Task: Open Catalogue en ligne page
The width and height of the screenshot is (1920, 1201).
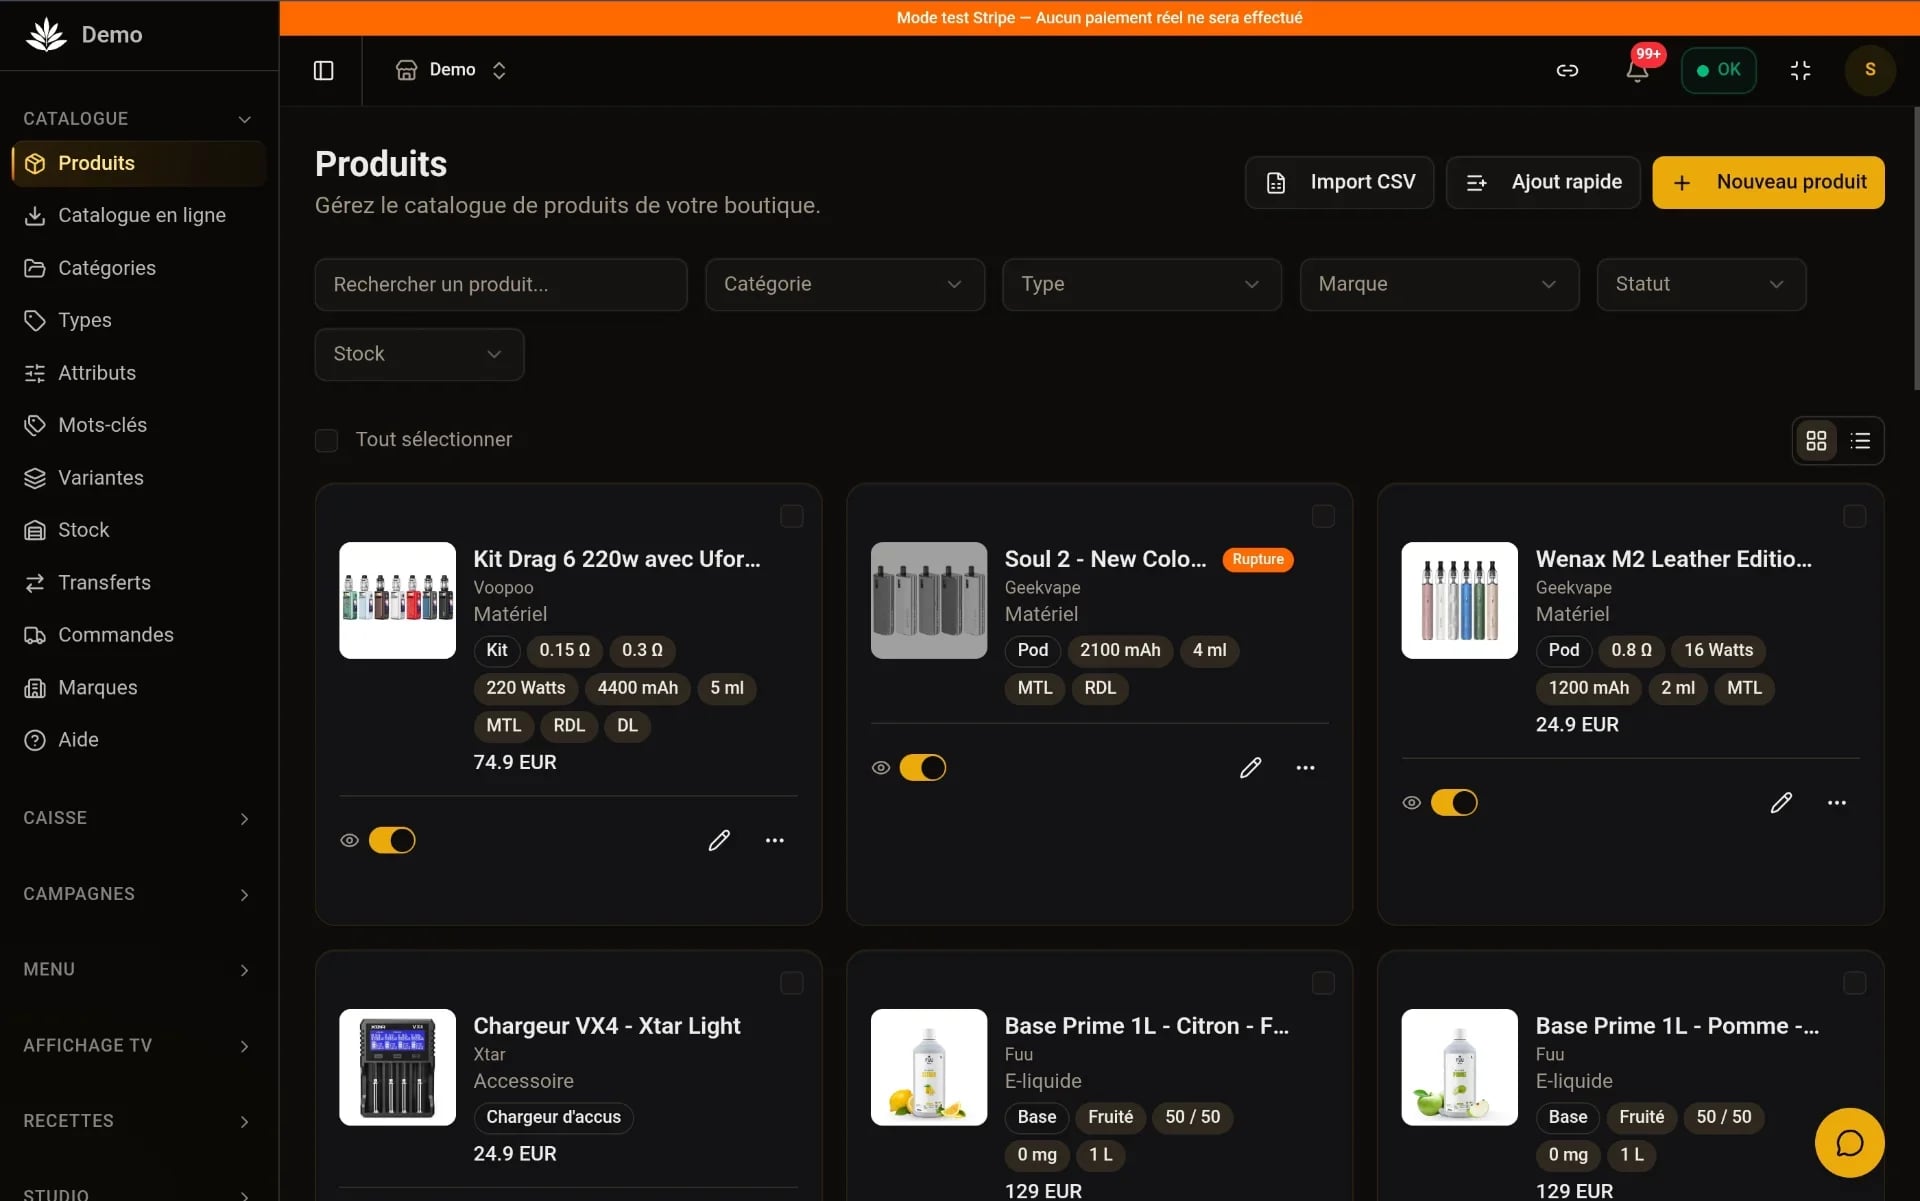Action: click(138, 215)
